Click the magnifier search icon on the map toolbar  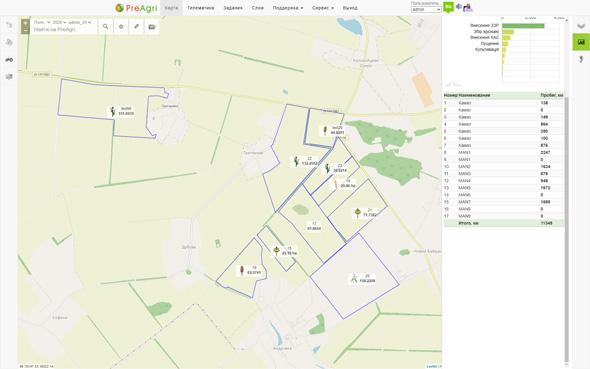pos(106,27)
